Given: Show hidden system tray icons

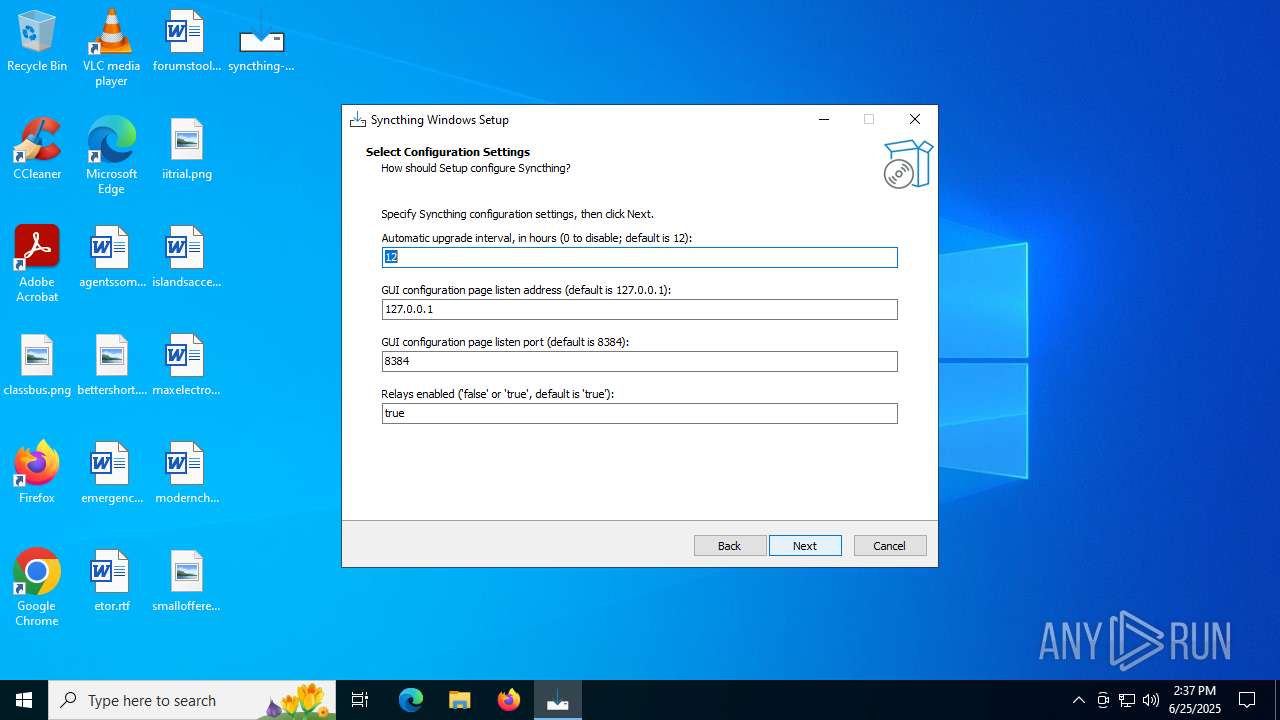Looking at the screenshot, I should [x=1078, y=700].
